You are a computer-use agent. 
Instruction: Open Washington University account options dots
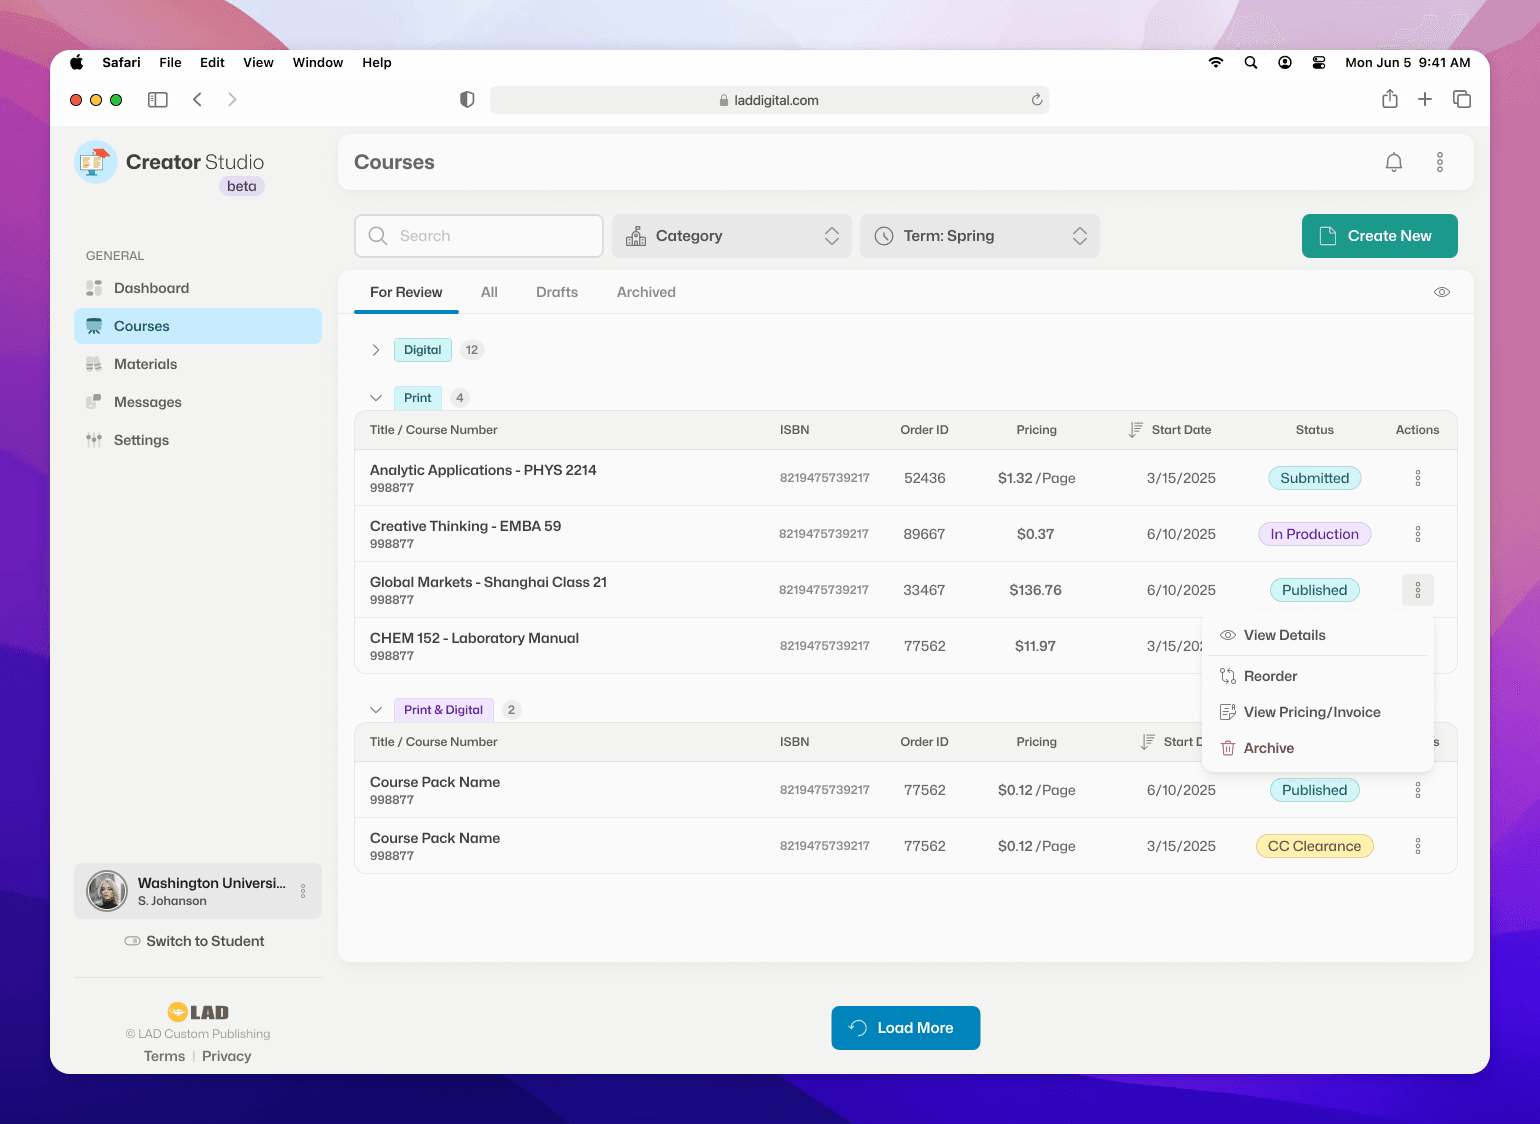[x=303, y=891]
